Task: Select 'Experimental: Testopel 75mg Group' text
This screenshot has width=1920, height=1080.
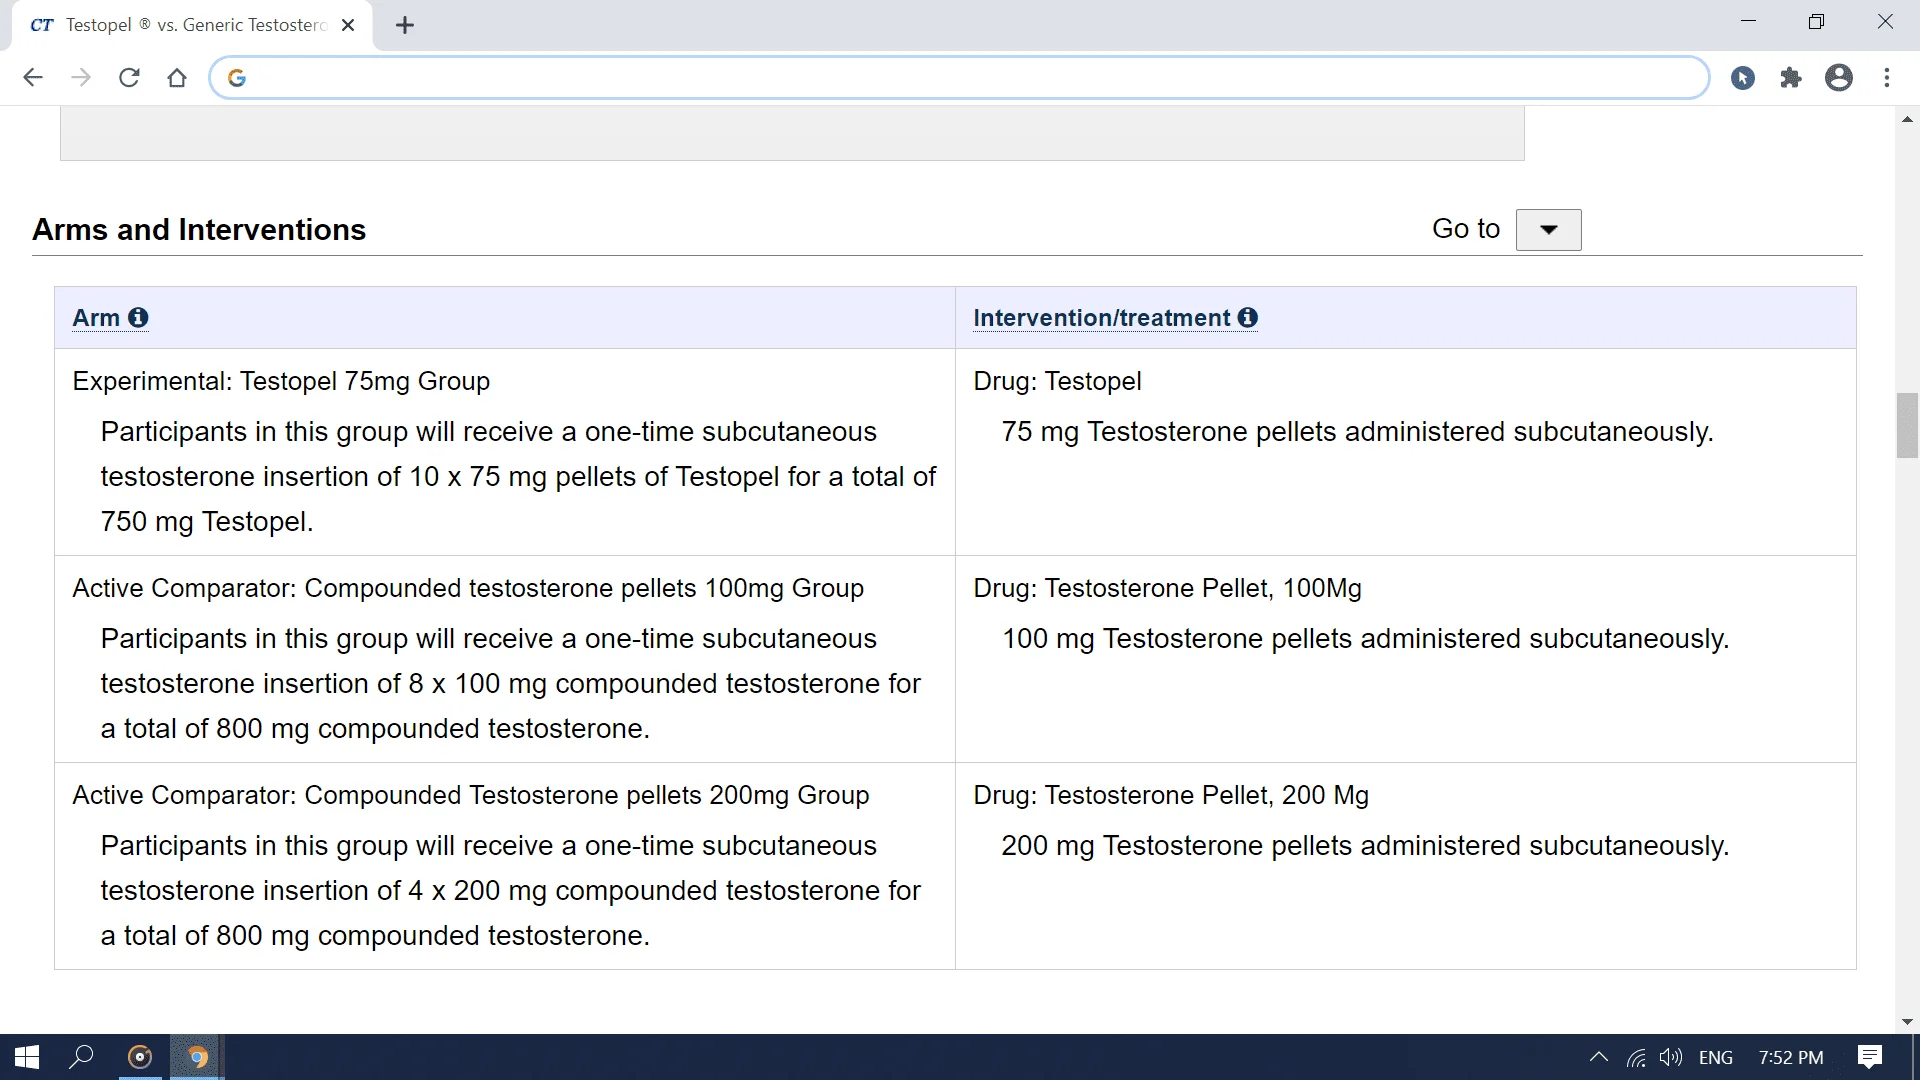Action: (x=281, y=381)
